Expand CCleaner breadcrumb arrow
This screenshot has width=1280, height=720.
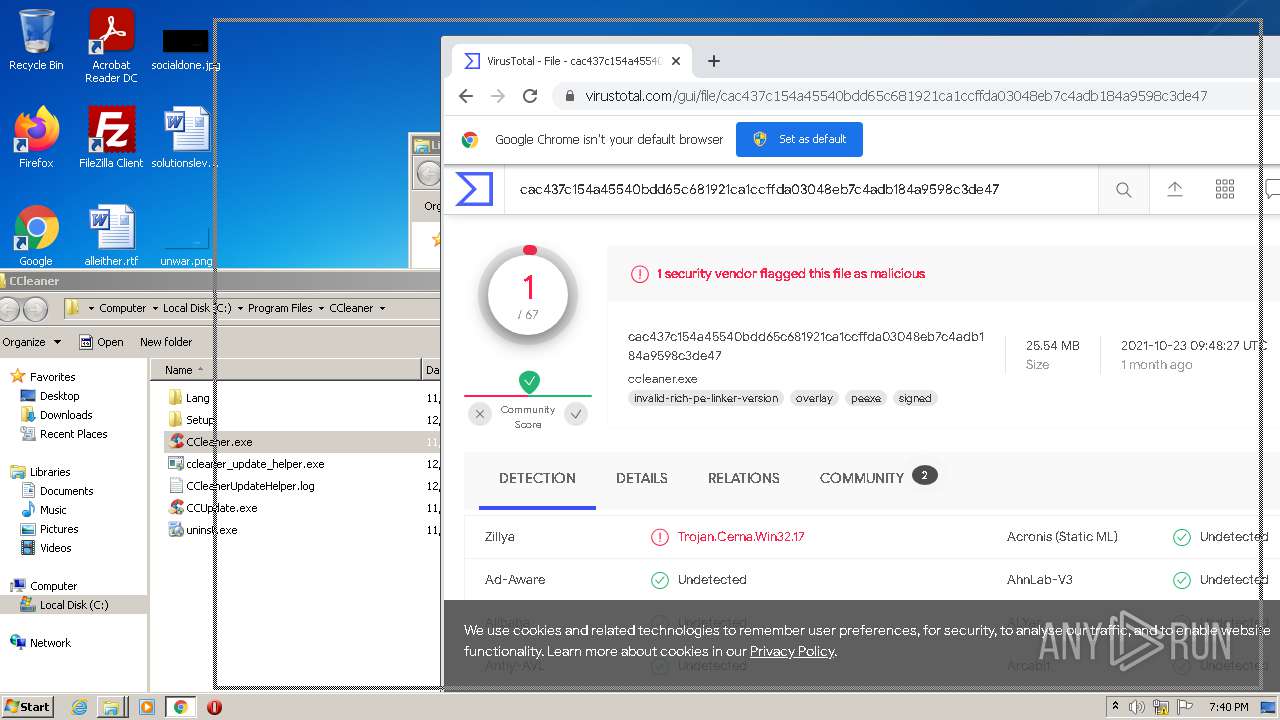pos(382,308)
